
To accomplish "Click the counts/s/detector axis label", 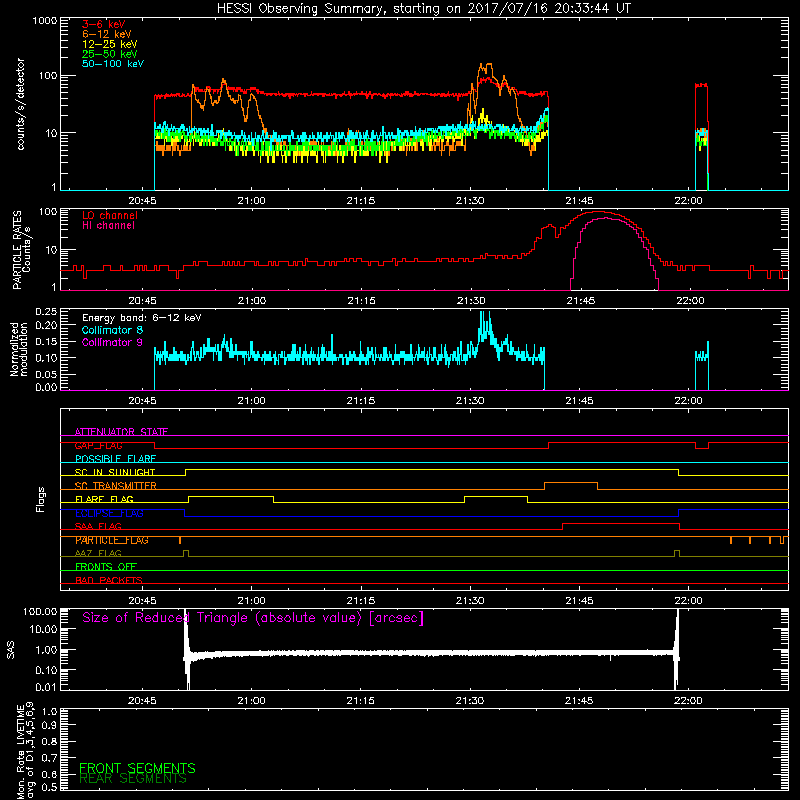I will point(21,104).
